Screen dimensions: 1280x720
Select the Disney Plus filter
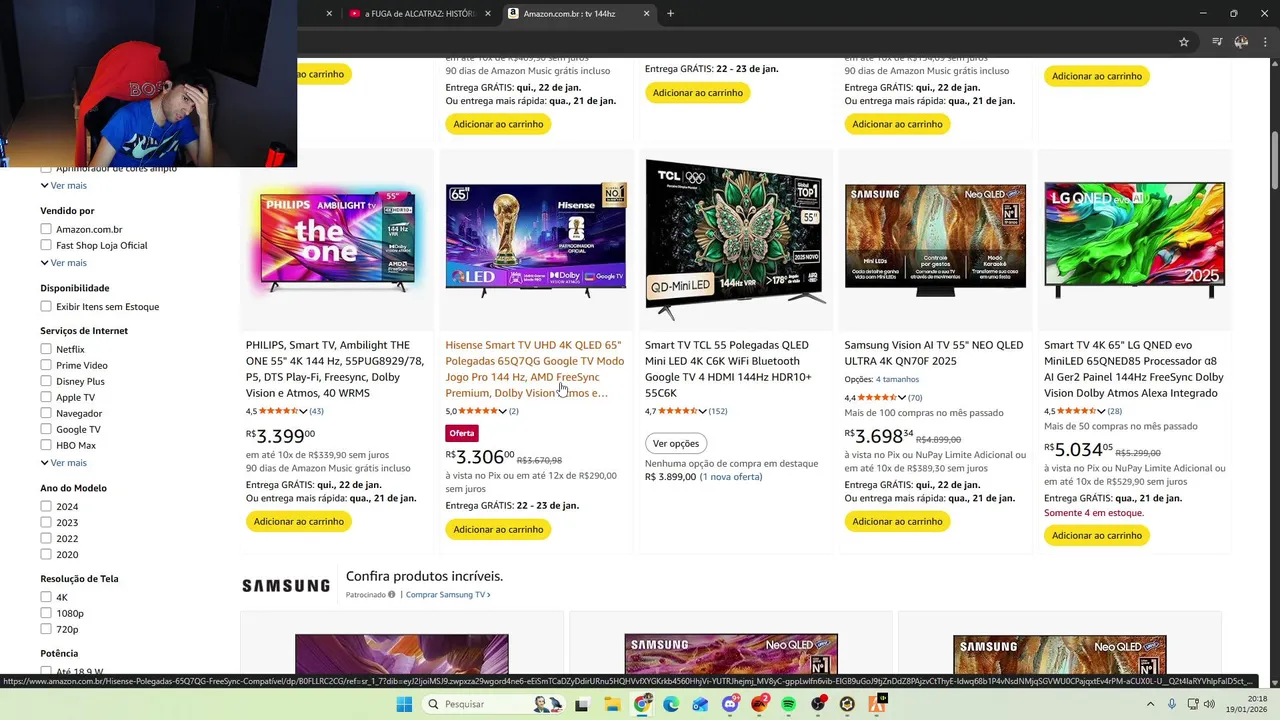tap(46, 381)
